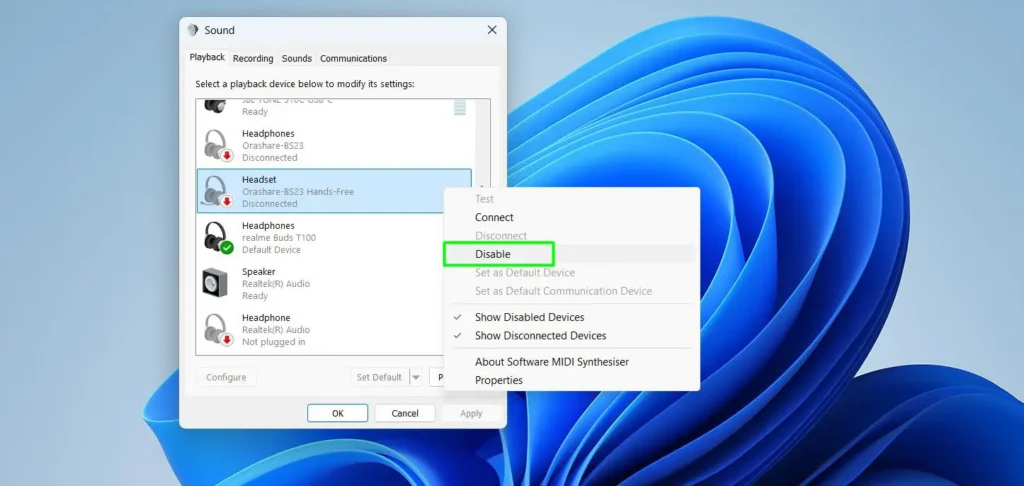The image size is (1024, 486).
Task: Click the Realtek Headphone not plugged in icon
Action: click(217, 329)
